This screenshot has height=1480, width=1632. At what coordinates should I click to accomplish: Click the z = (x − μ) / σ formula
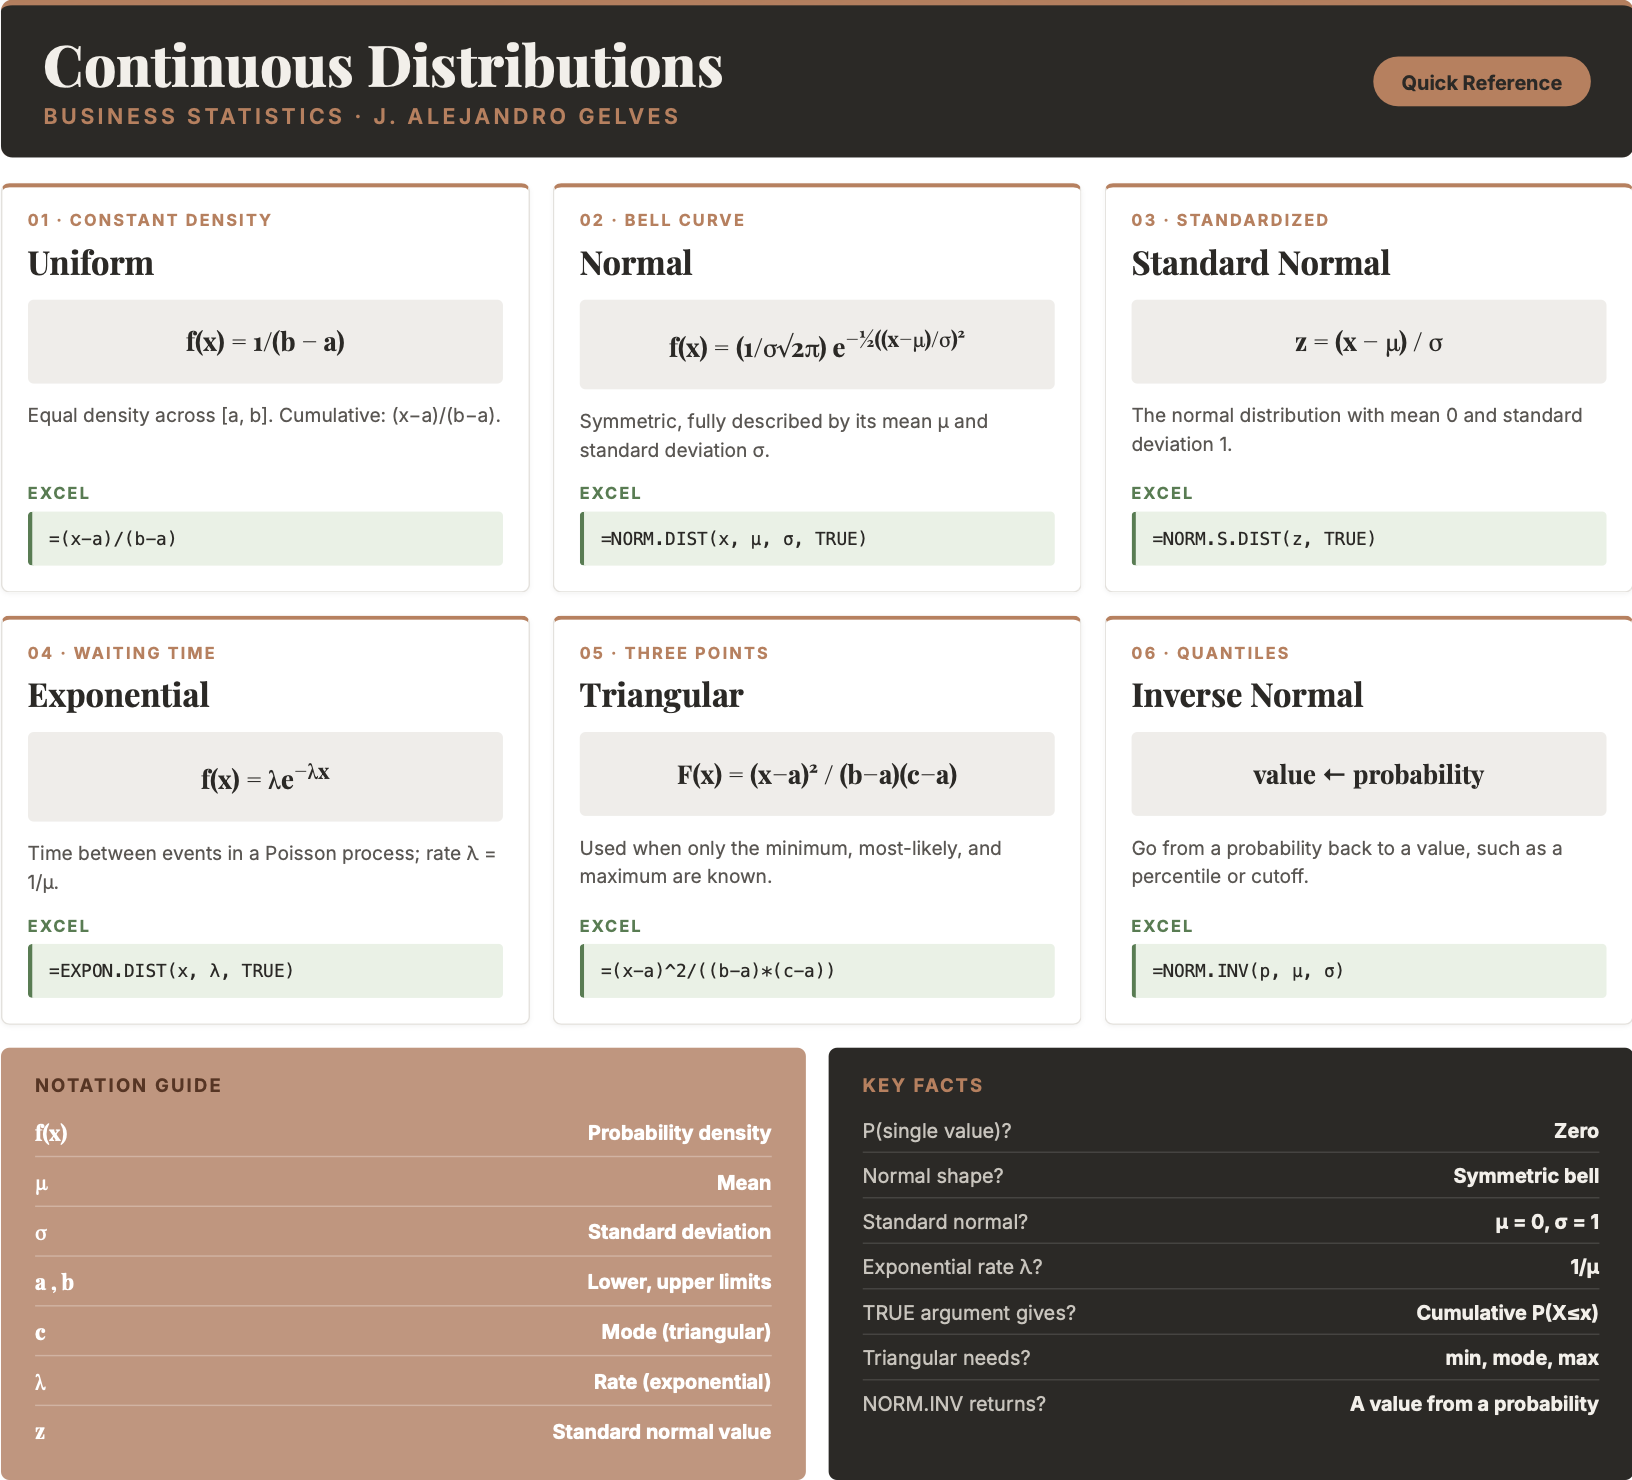(1368, 341)
